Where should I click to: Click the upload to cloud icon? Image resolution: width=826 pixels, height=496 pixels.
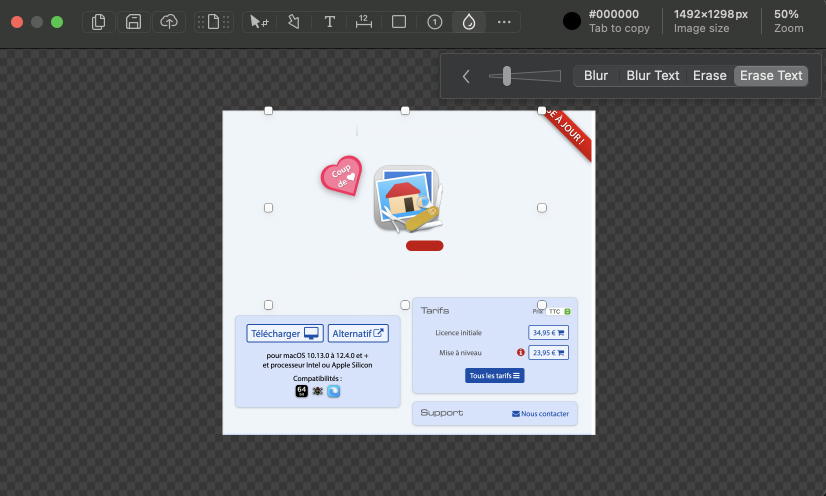coord(169,22)
